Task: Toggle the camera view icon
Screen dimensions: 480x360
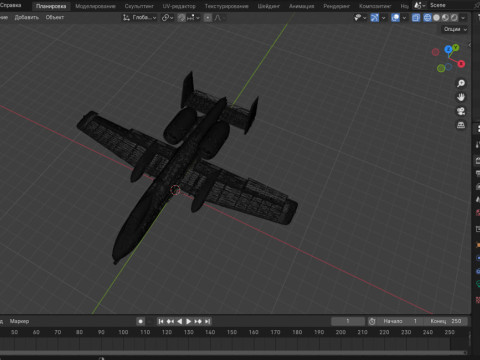Action: [x=461, y=111]
